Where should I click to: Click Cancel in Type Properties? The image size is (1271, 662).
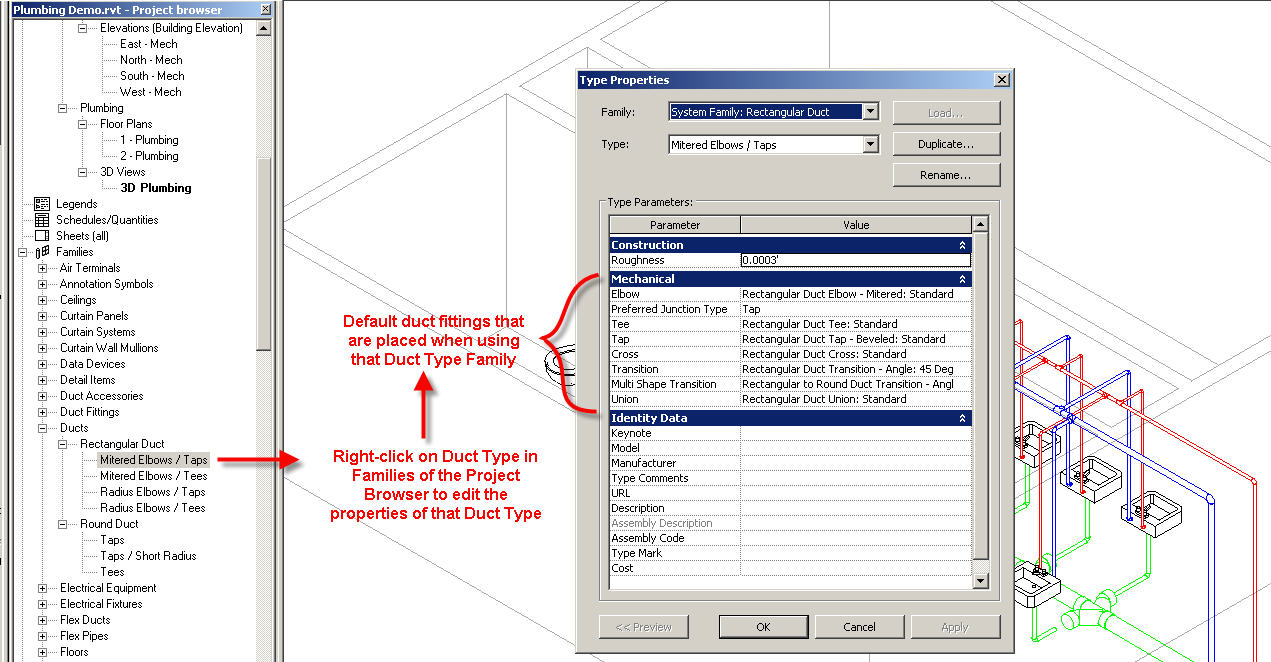[859, 627]
